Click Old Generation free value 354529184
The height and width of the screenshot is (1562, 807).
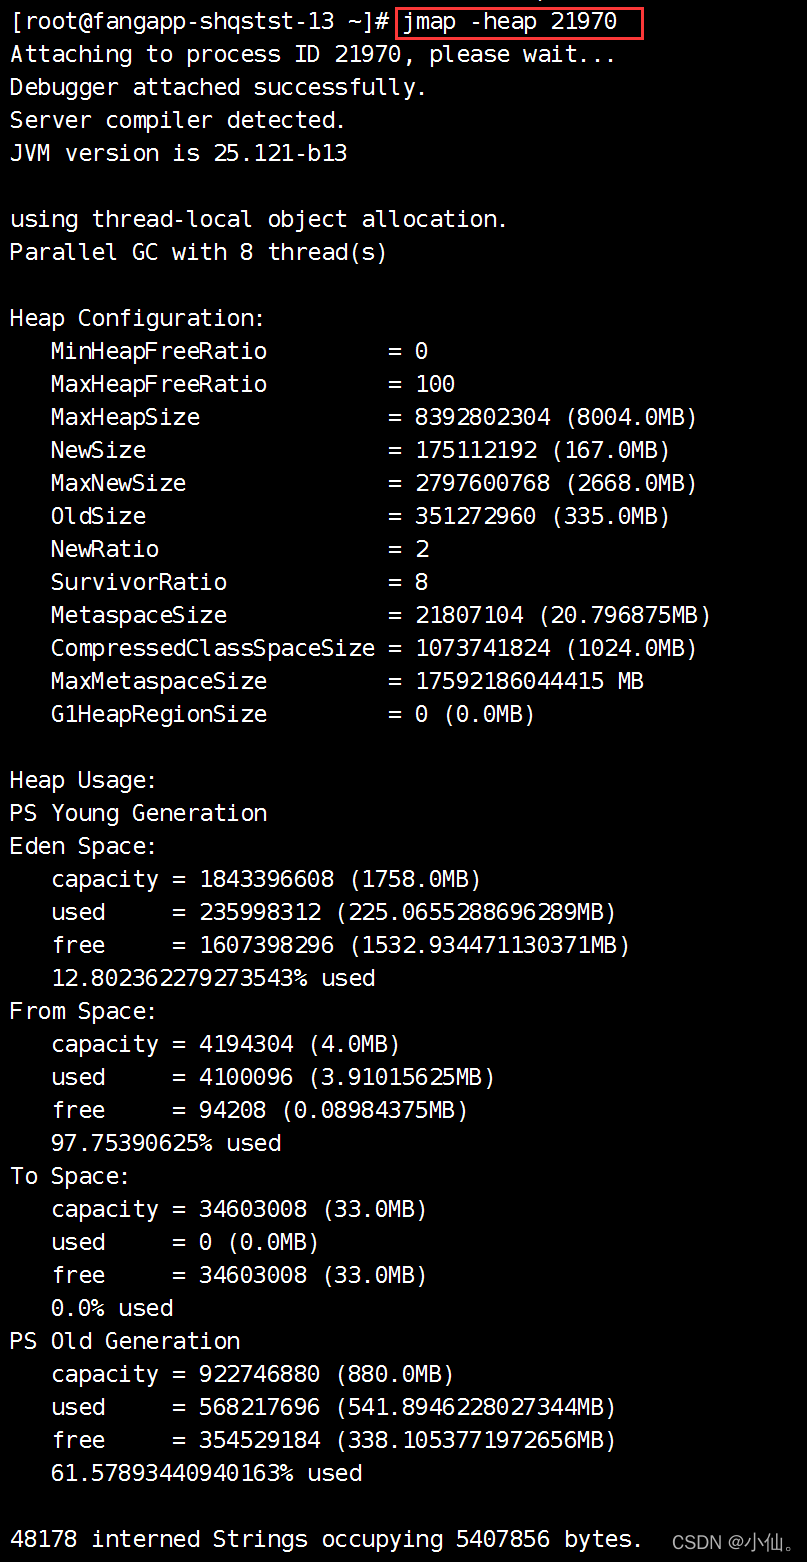[260, 1440]
